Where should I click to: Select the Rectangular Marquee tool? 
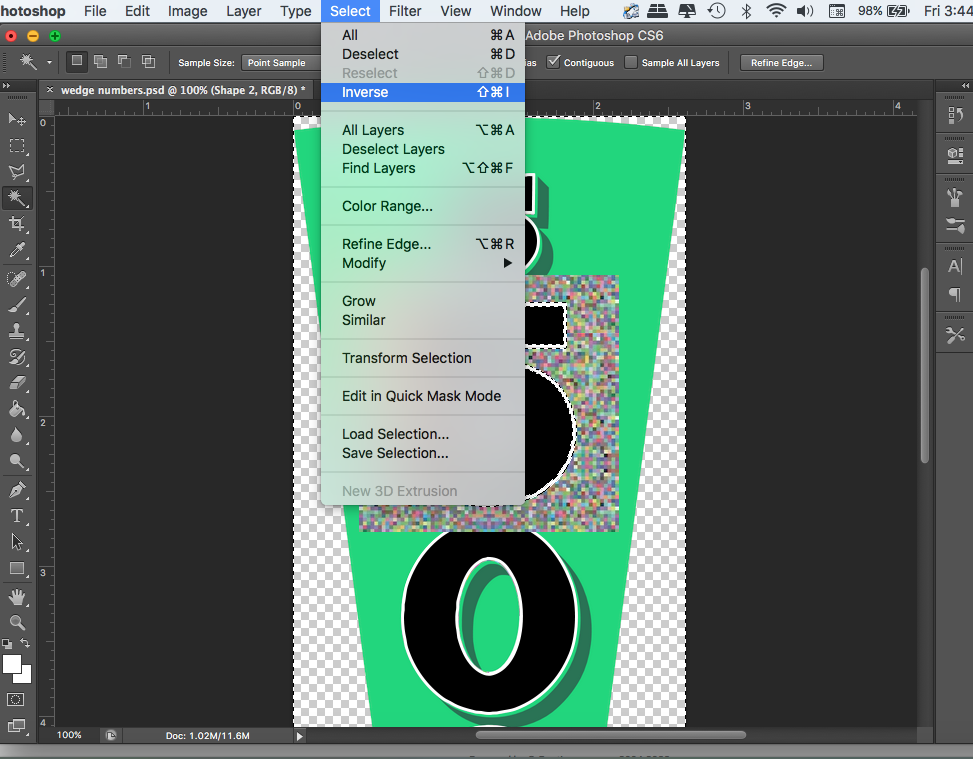click(x=17, y=146)
